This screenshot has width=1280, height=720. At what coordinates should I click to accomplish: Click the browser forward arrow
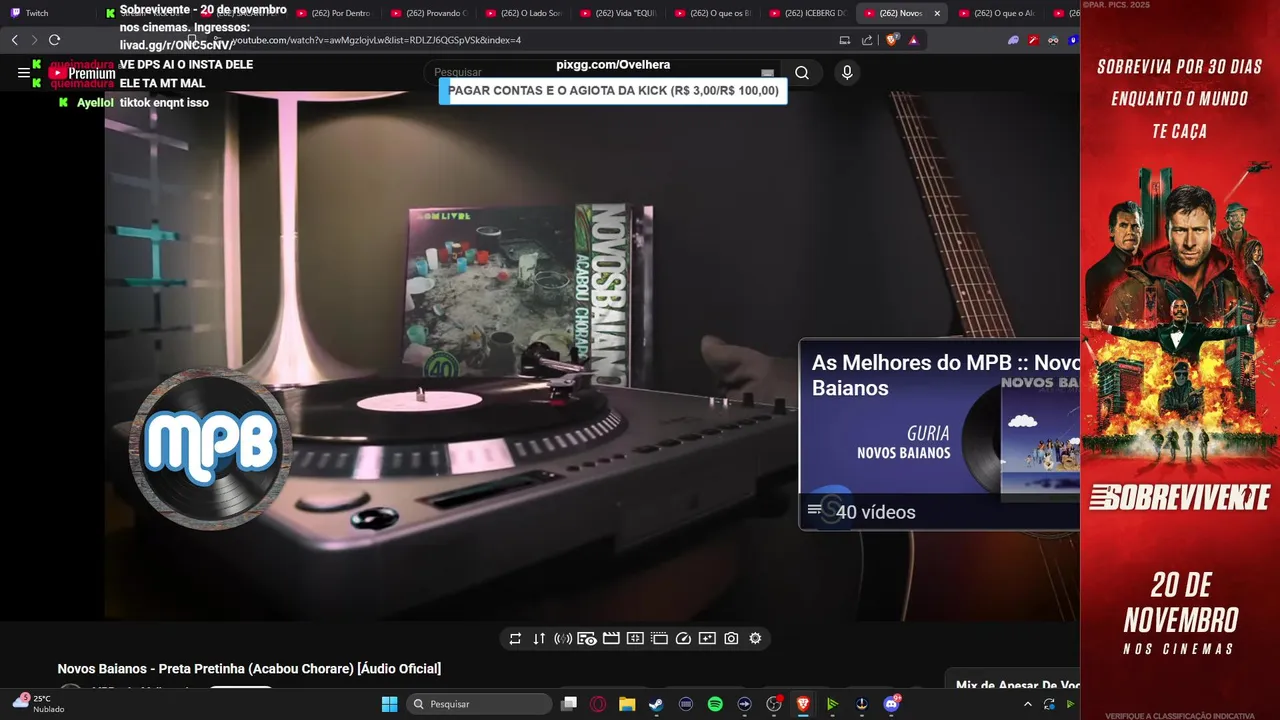pyautogui.click(x=34, y=40)
